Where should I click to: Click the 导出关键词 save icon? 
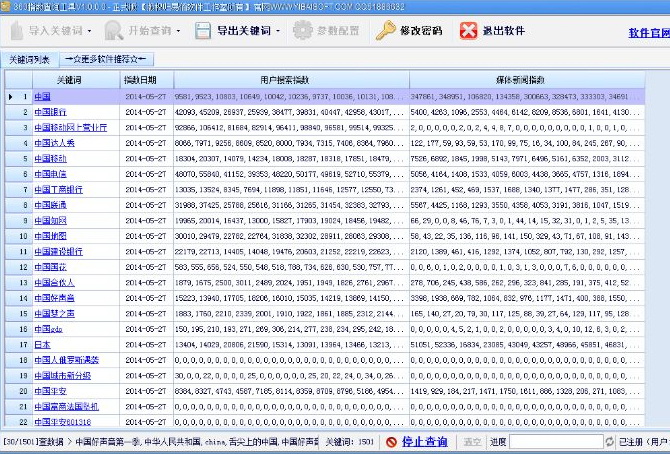(x=203, y=31)
